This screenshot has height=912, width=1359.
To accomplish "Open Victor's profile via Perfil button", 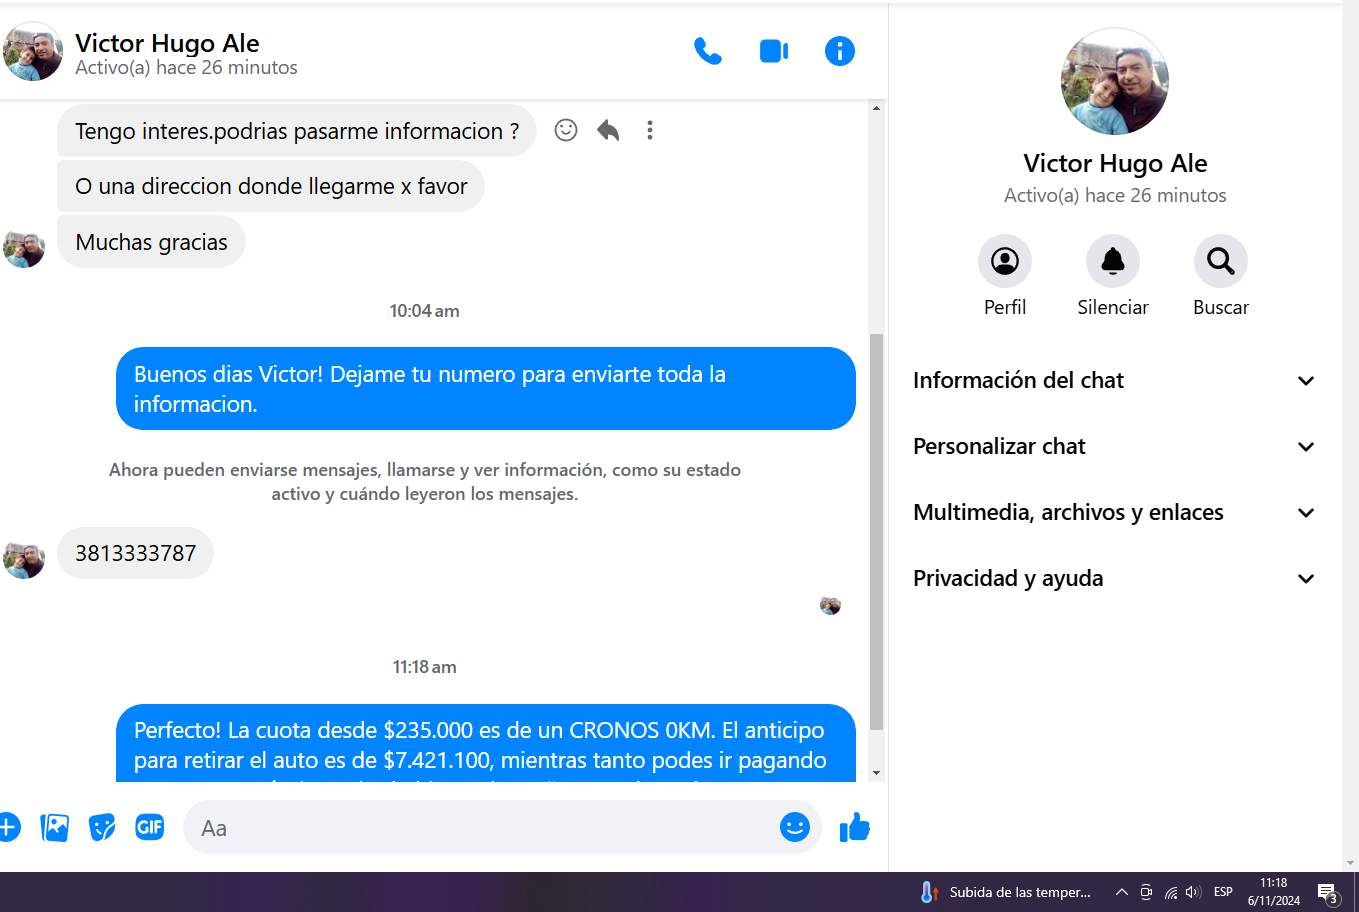I will click(1004, 262).
